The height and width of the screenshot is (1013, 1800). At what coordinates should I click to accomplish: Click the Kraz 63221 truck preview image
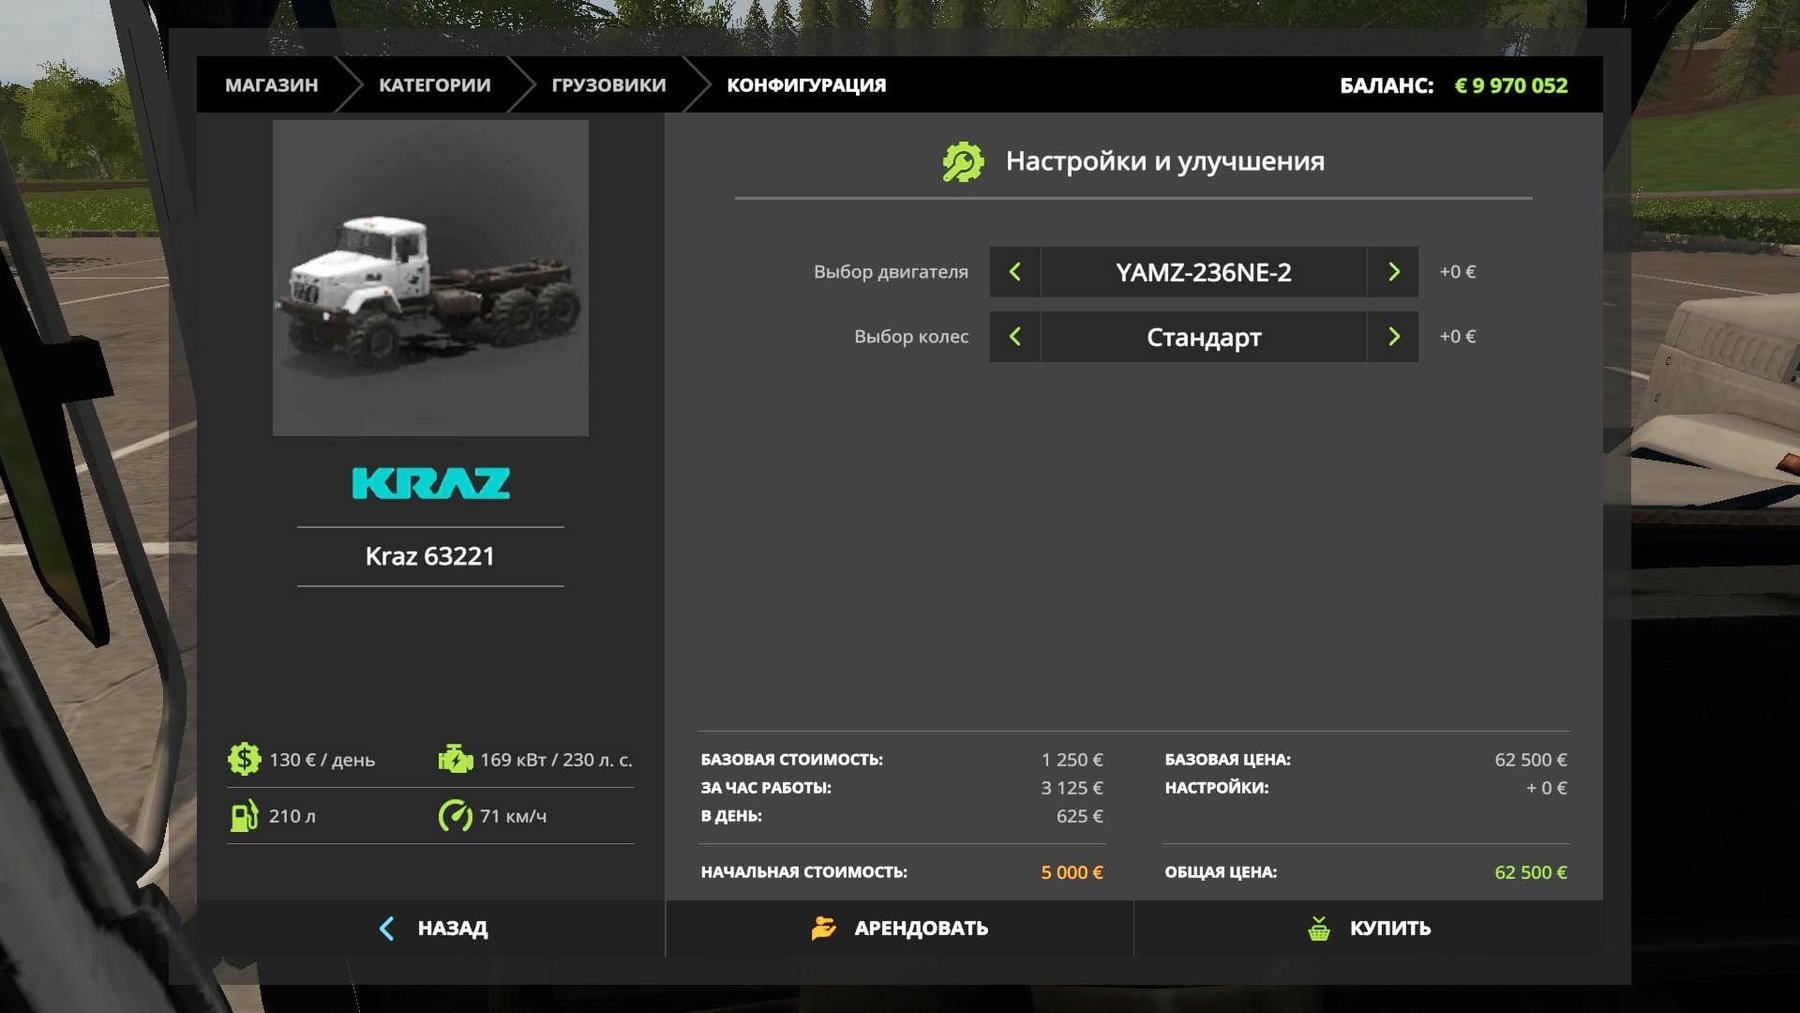(x=431, y=278)
